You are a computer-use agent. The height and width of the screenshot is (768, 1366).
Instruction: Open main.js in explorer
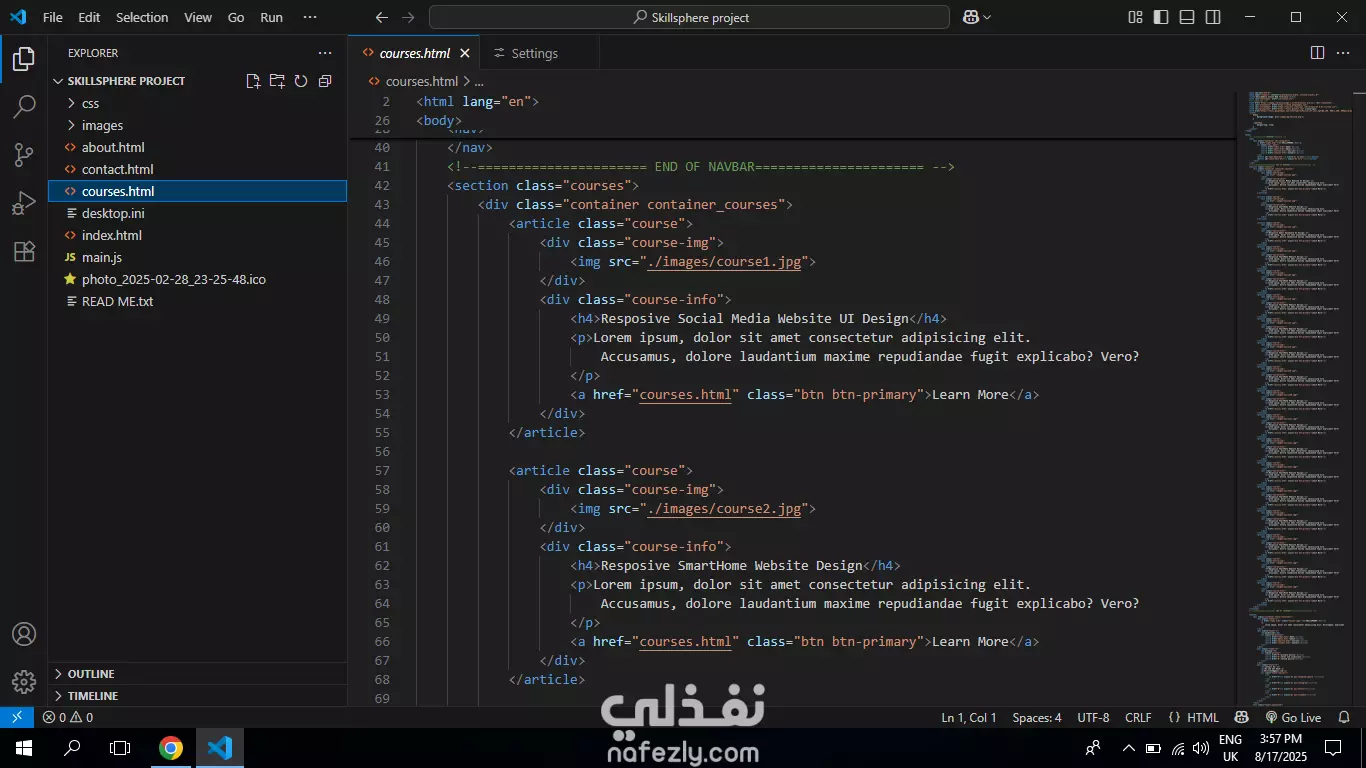tap(197, 257)
